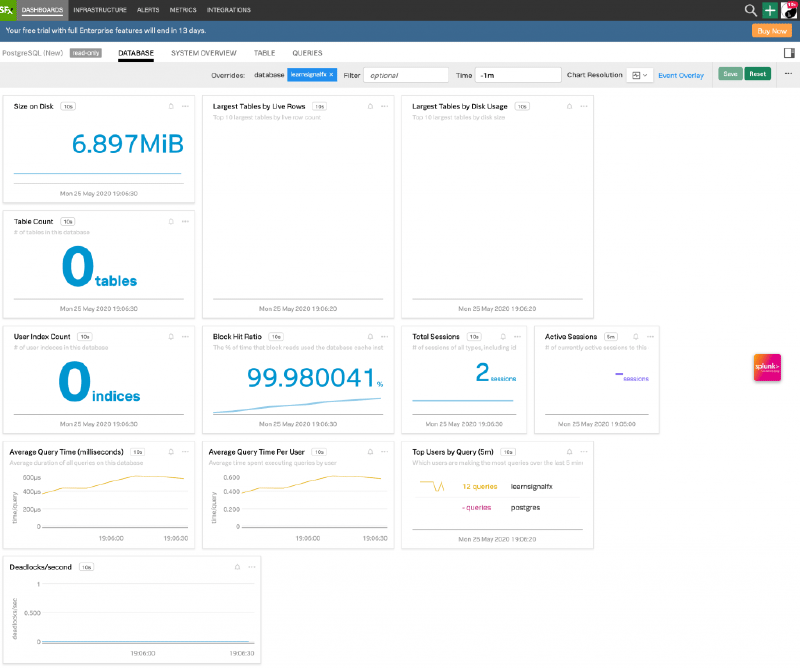The height and width of the screenshot is (668, 800).
Task: Open the Dashboards menu
Action: (42, 10)
